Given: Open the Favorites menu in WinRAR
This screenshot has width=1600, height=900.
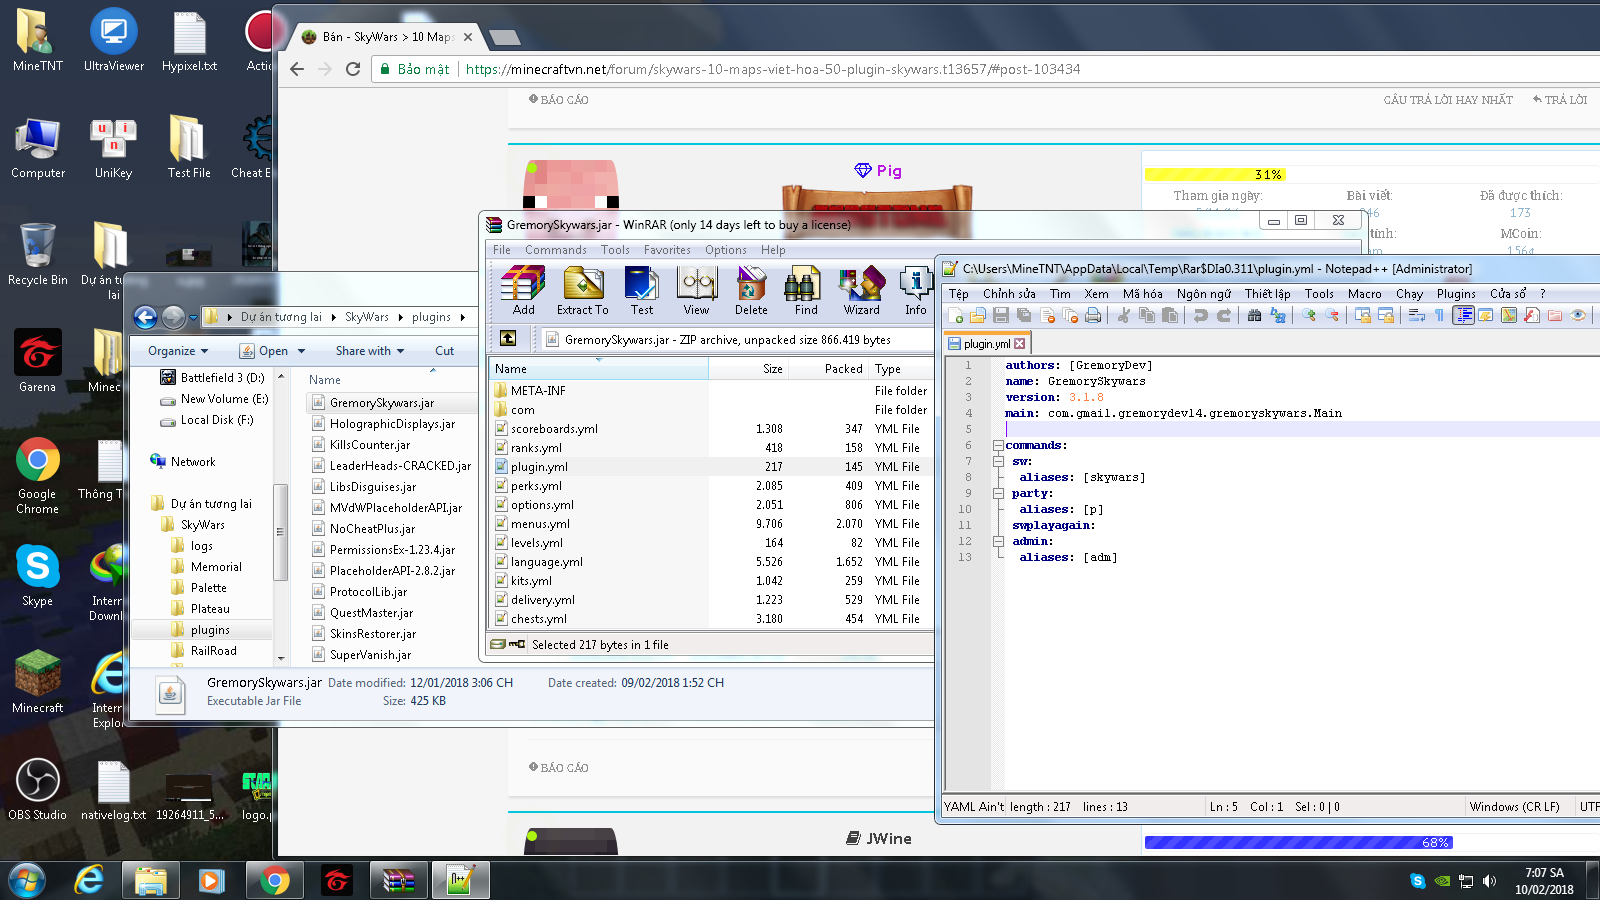Looking at the screenshot, I should [667, 250].
